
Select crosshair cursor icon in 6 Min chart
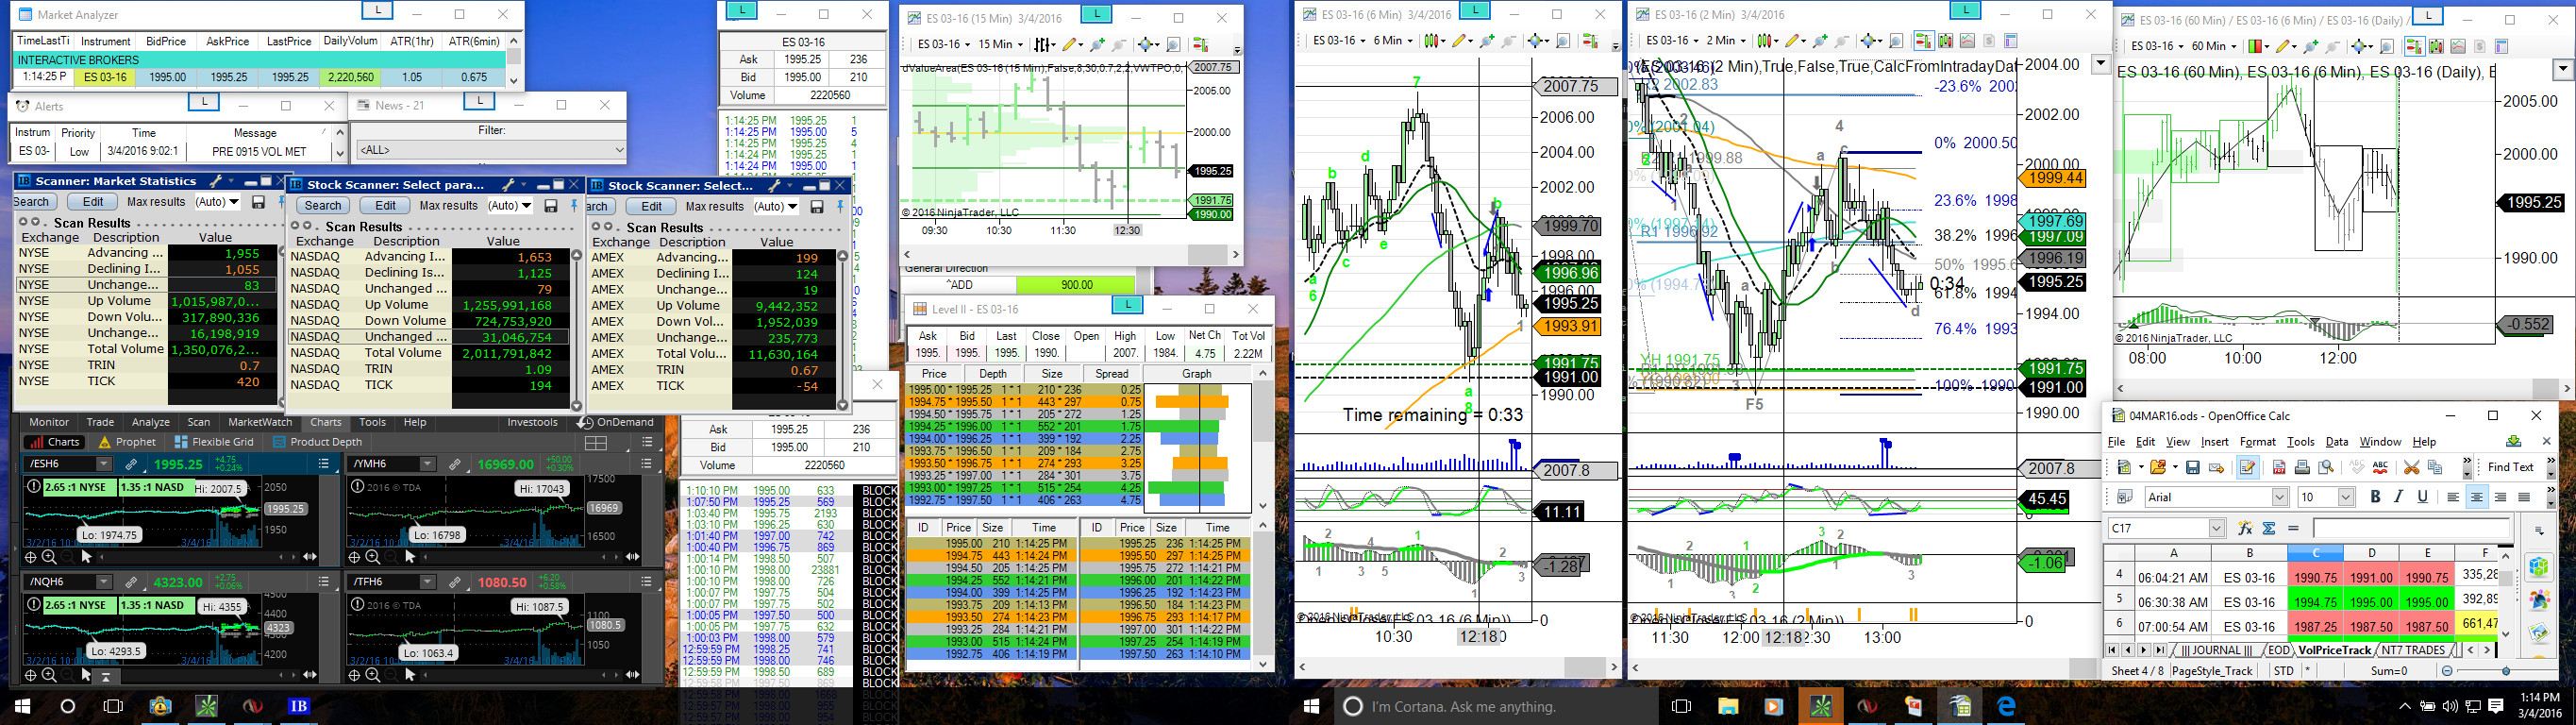[x=1535, y=41]
